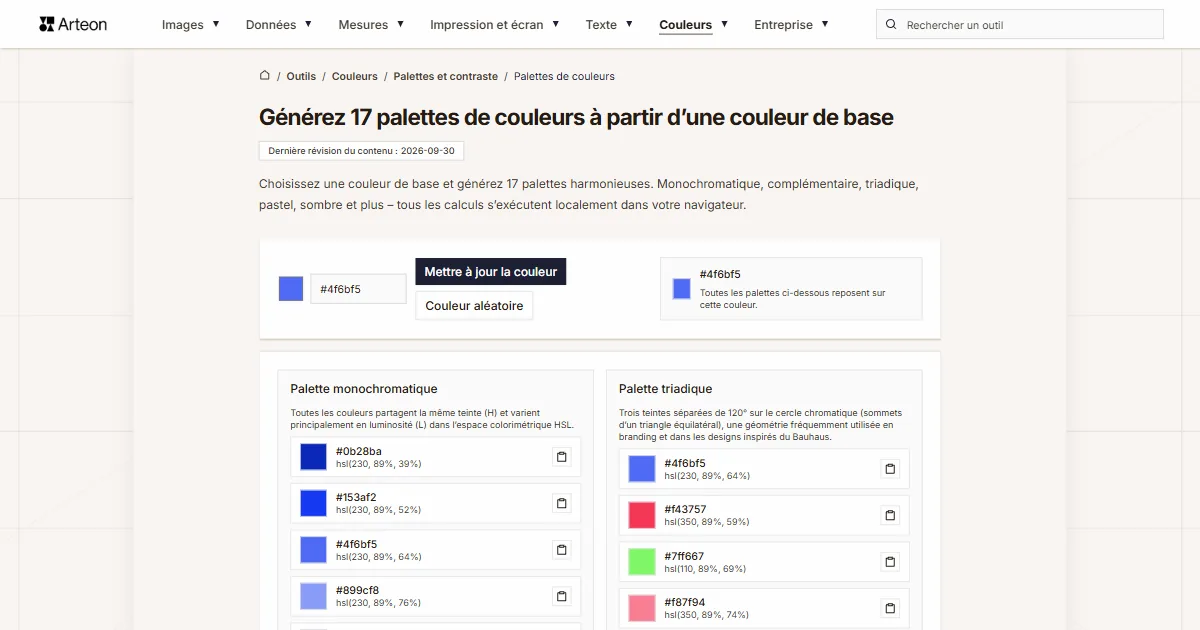
Task: Open the Données menu
Action: pyautogui.click(x=279, y=25)
